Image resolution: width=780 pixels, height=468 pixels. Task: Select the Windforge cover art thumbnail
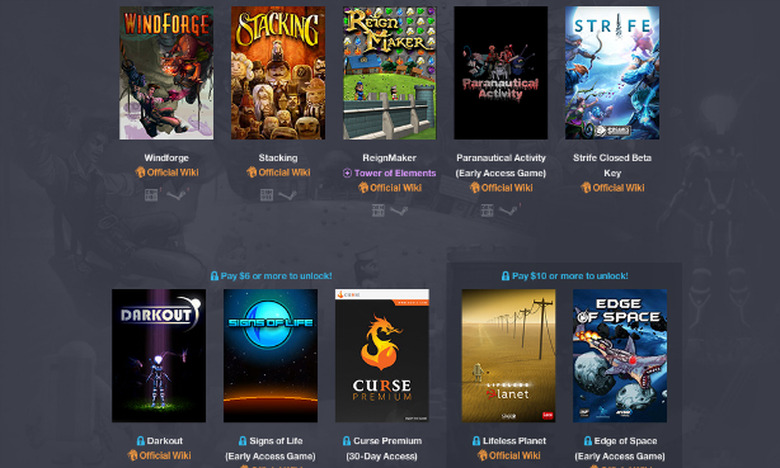167,73
